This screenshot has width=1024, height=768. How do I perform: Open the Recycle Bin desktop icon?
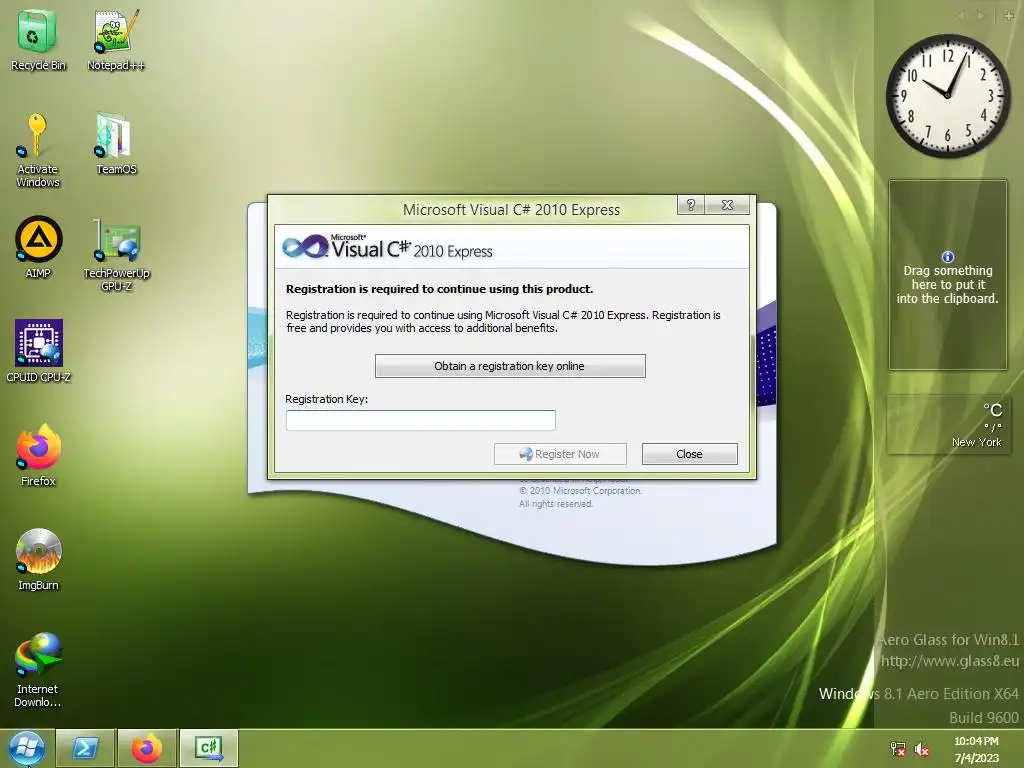37,39
